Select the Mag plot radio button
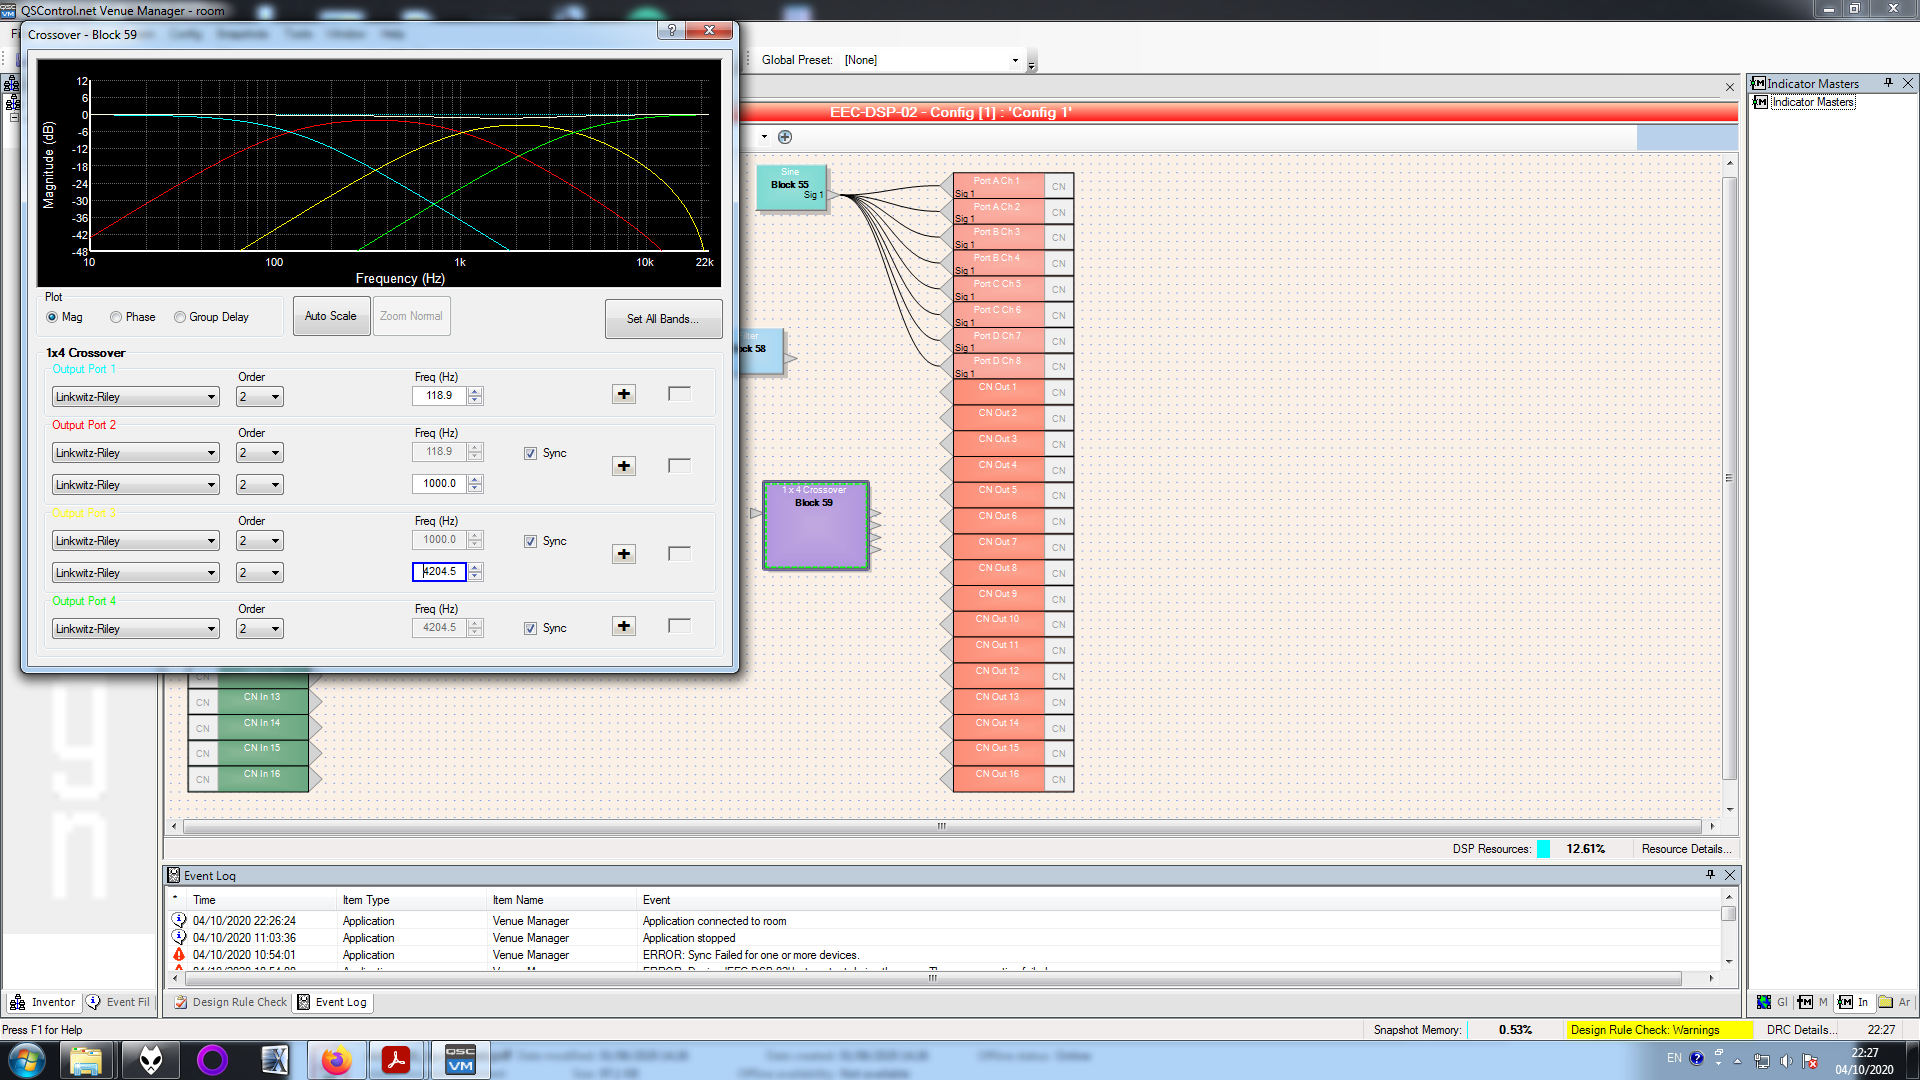 (x=52, y=317)
